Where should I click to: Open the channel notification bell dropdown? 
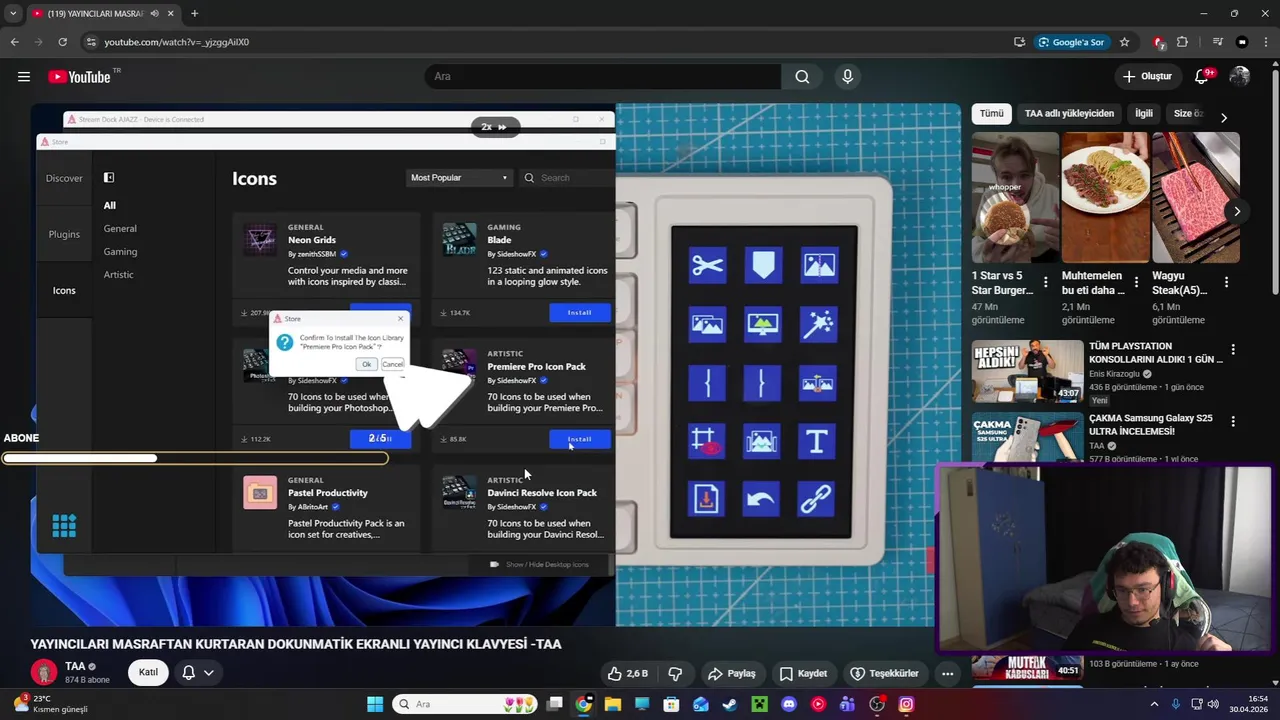click(198, 672)
